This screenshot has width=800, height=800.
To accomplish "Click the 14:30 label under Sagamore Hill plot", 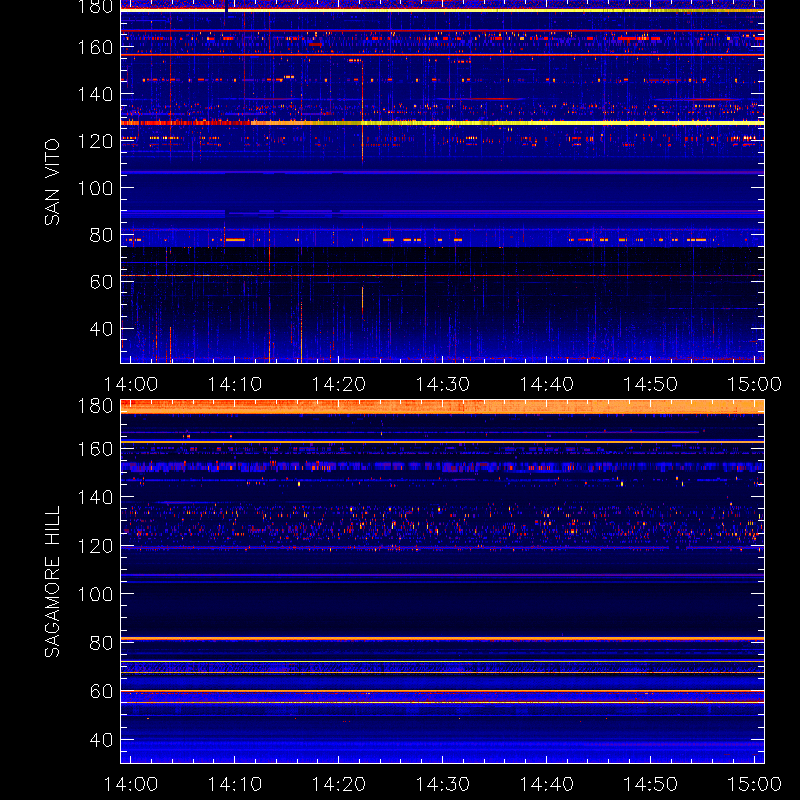I will tap(442, 784).
